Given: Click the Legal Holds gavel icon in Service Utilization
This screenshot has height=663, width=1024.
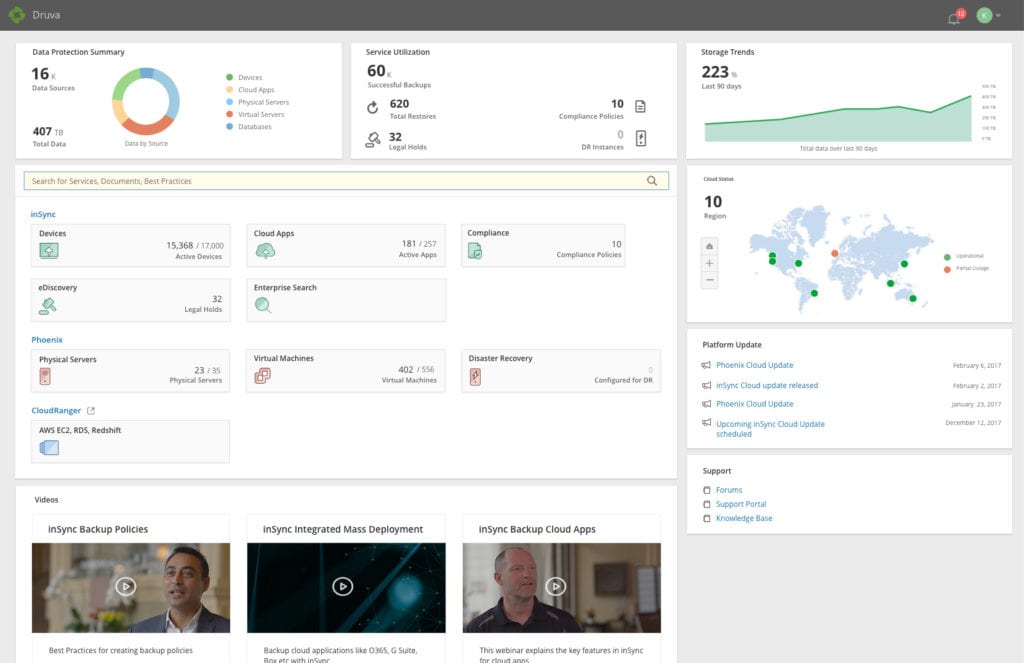Looking at the screenshot, I should coord(373,139).
